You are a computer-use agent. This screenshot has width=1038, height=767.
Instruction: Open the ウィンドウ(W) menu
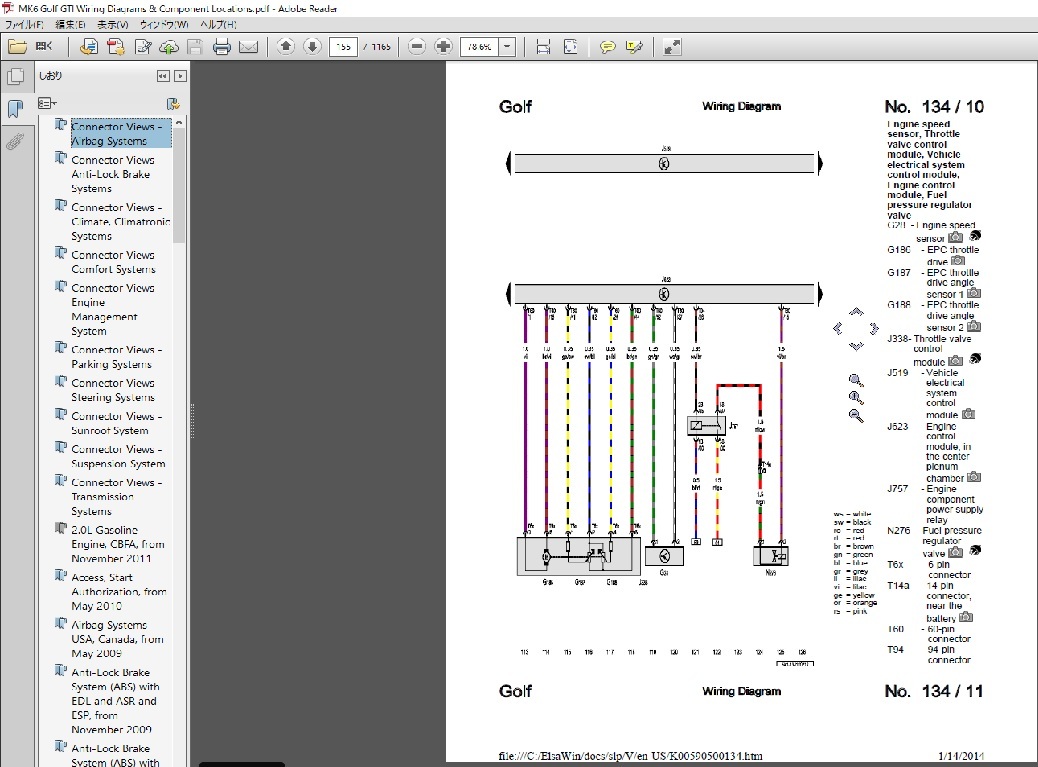click(x=164, y=24)
